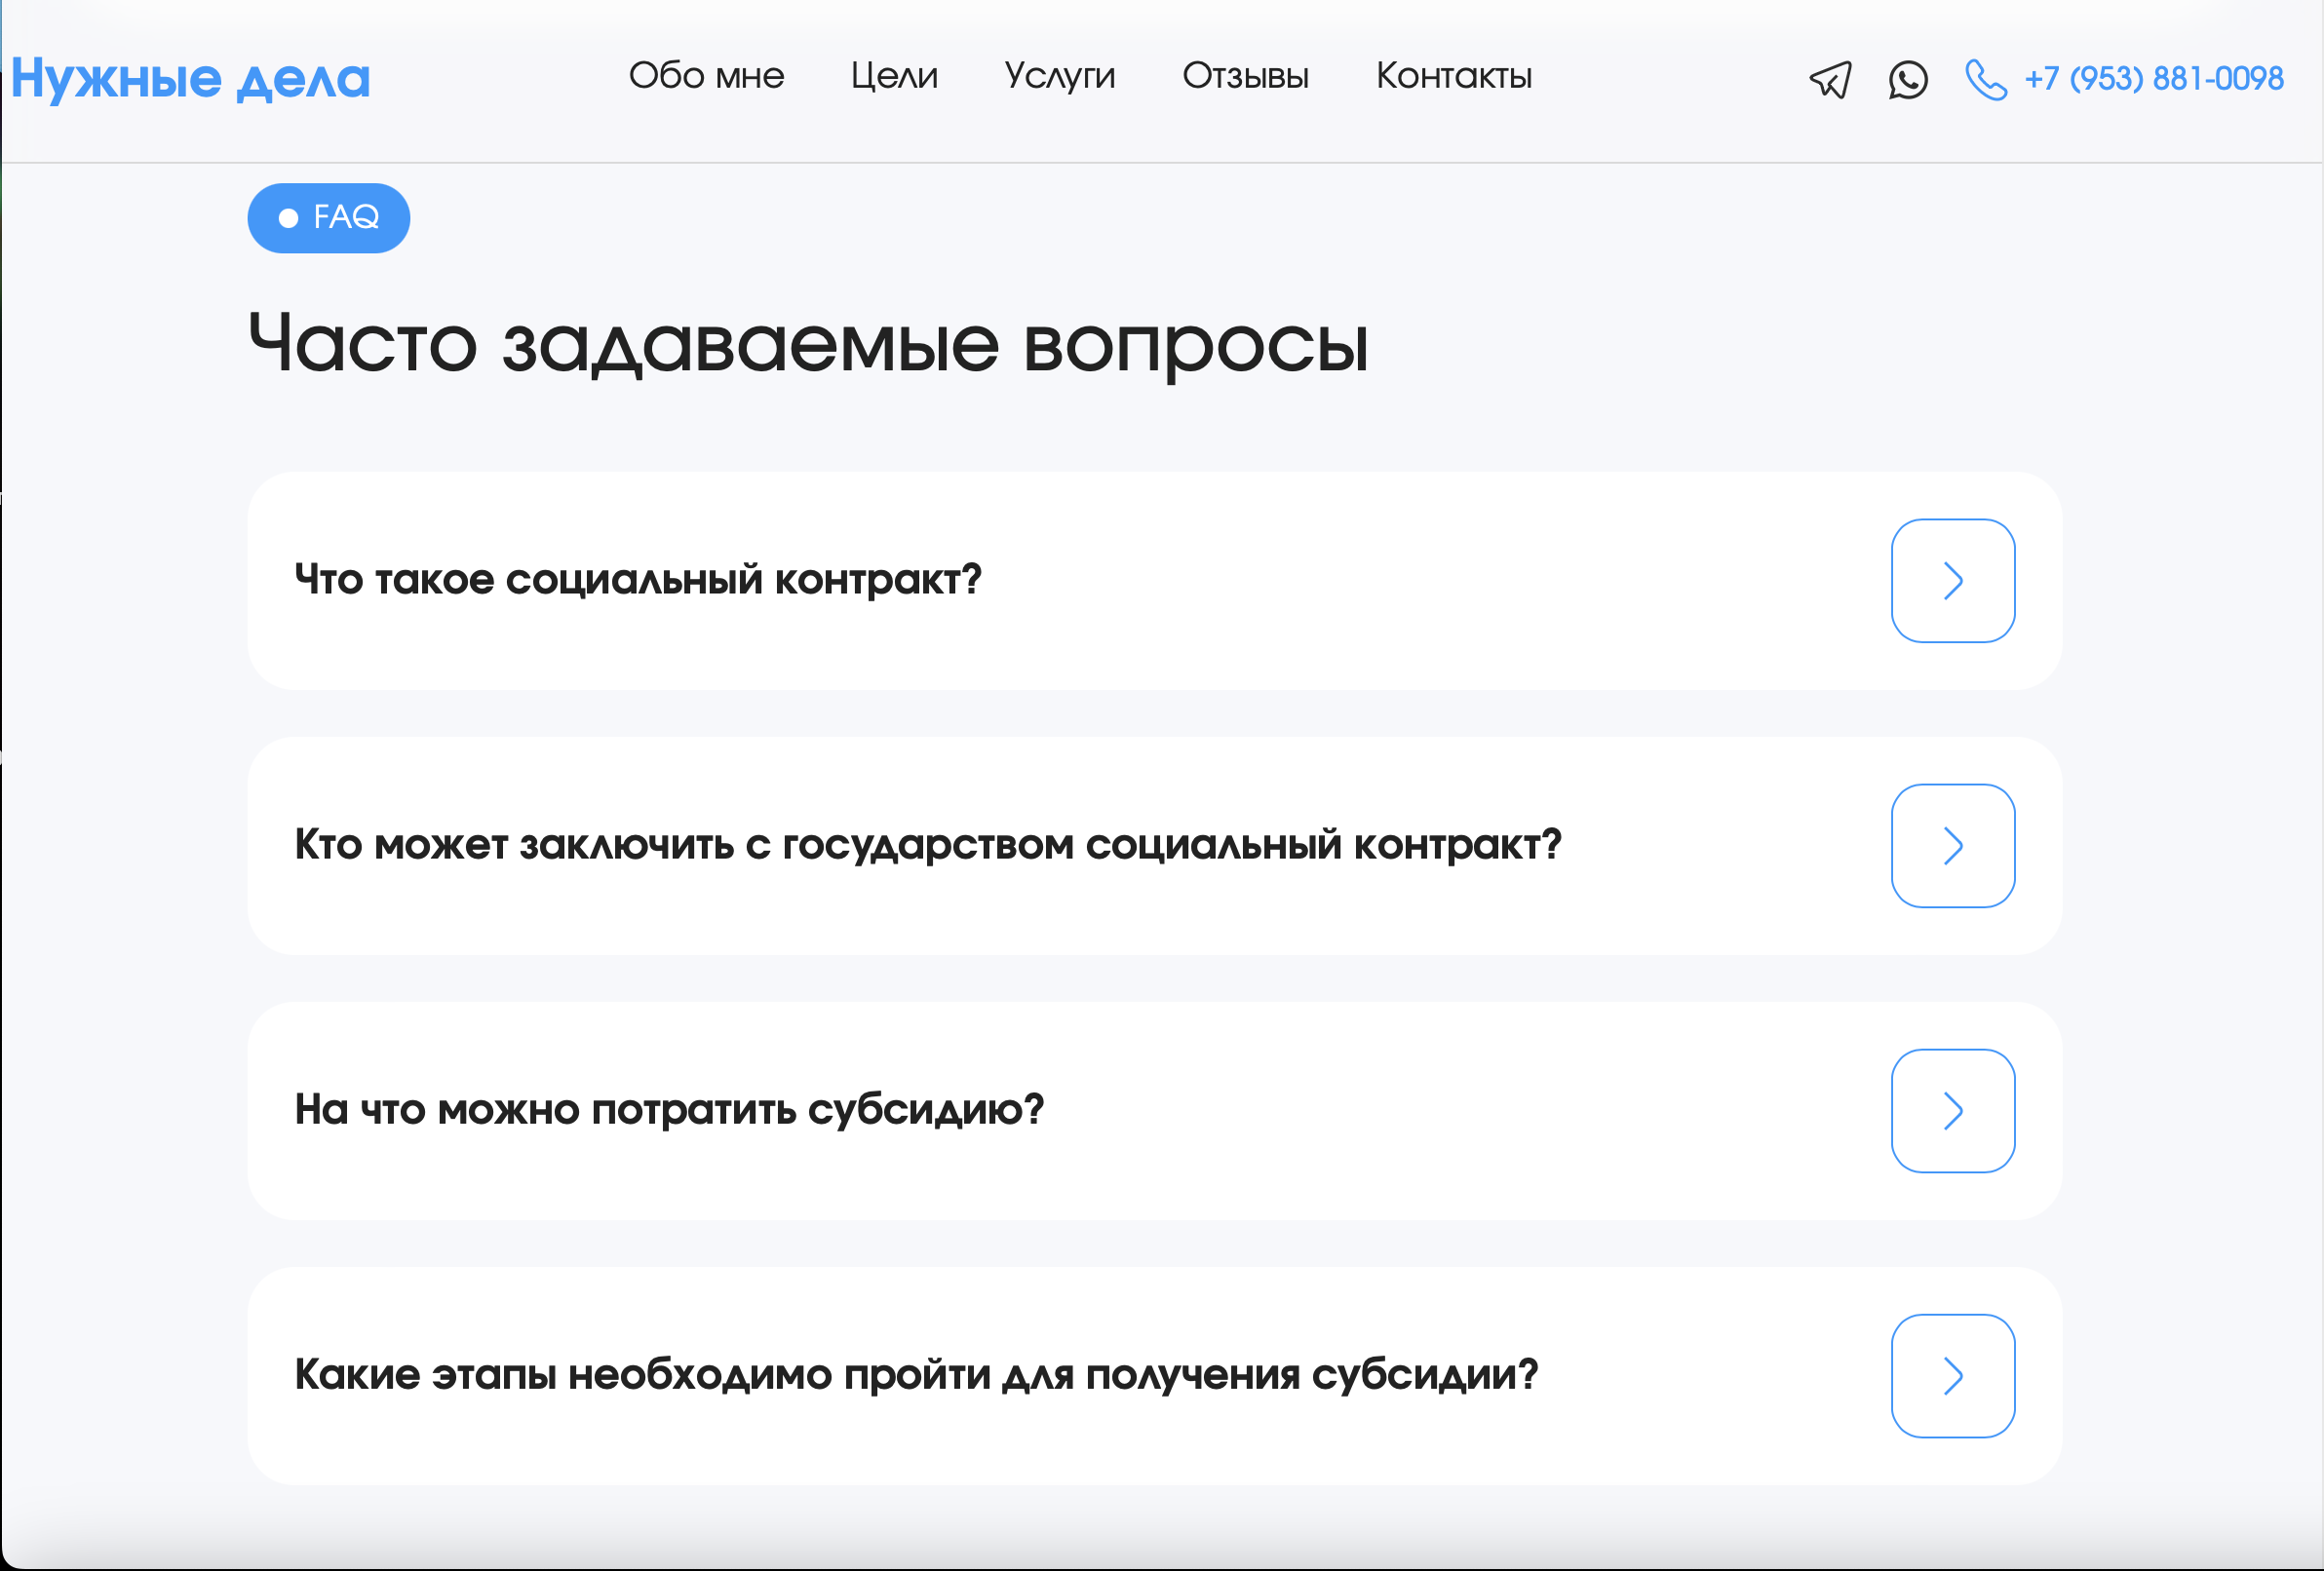Open the 'Контакты' menu item
Viewport: 2324px width, 1571px height.
[1454, 76]
